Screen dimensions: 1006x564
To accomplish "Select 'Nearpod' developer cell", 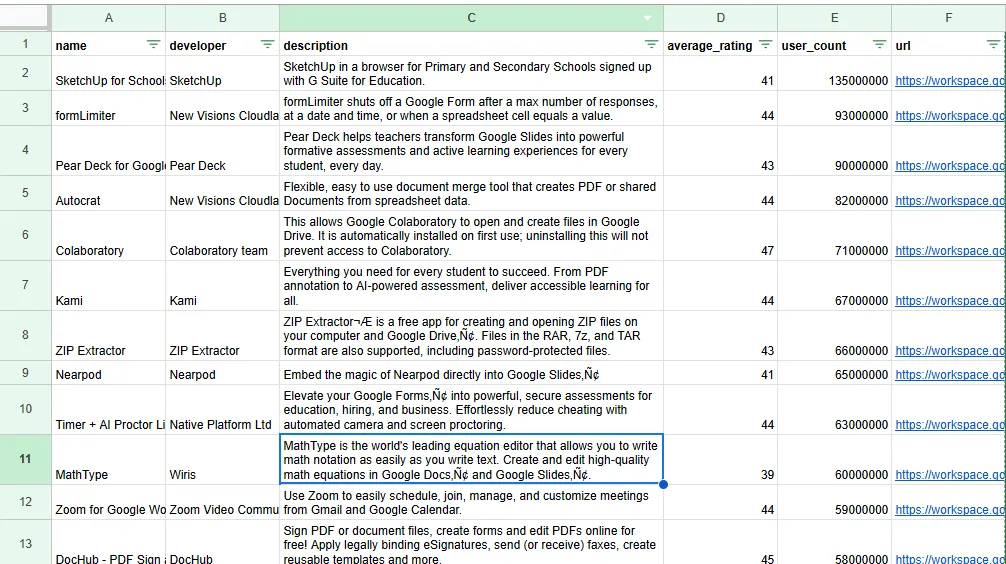I will 223,373.
